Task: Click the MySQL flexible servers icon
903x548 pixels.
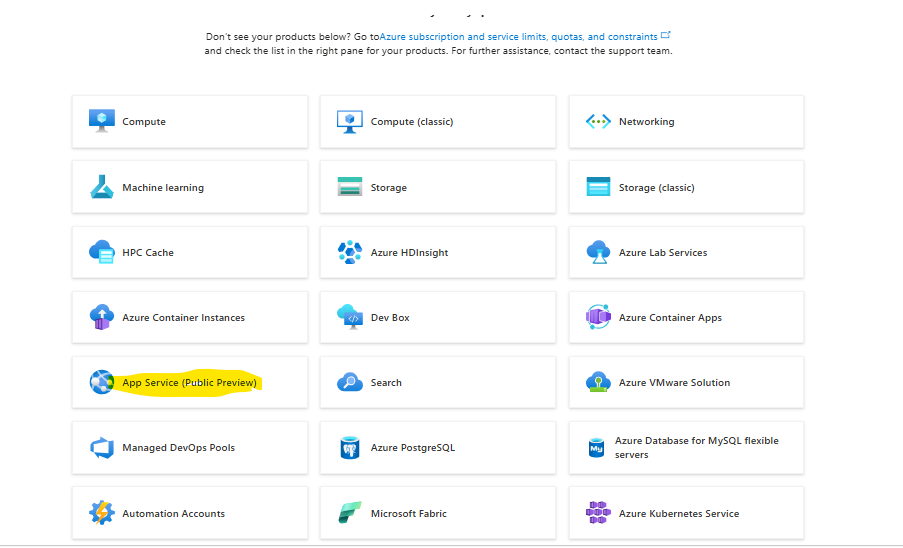Action: tap(596, 448)
